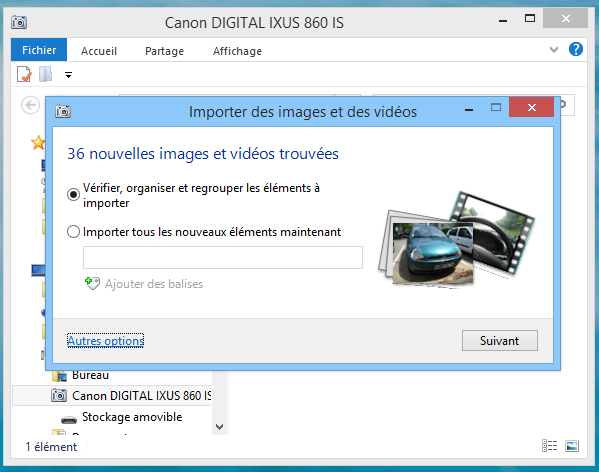Click the camera icon in import dialog title bar
This screenshot has width=599, height=472.
pos(63,111)
